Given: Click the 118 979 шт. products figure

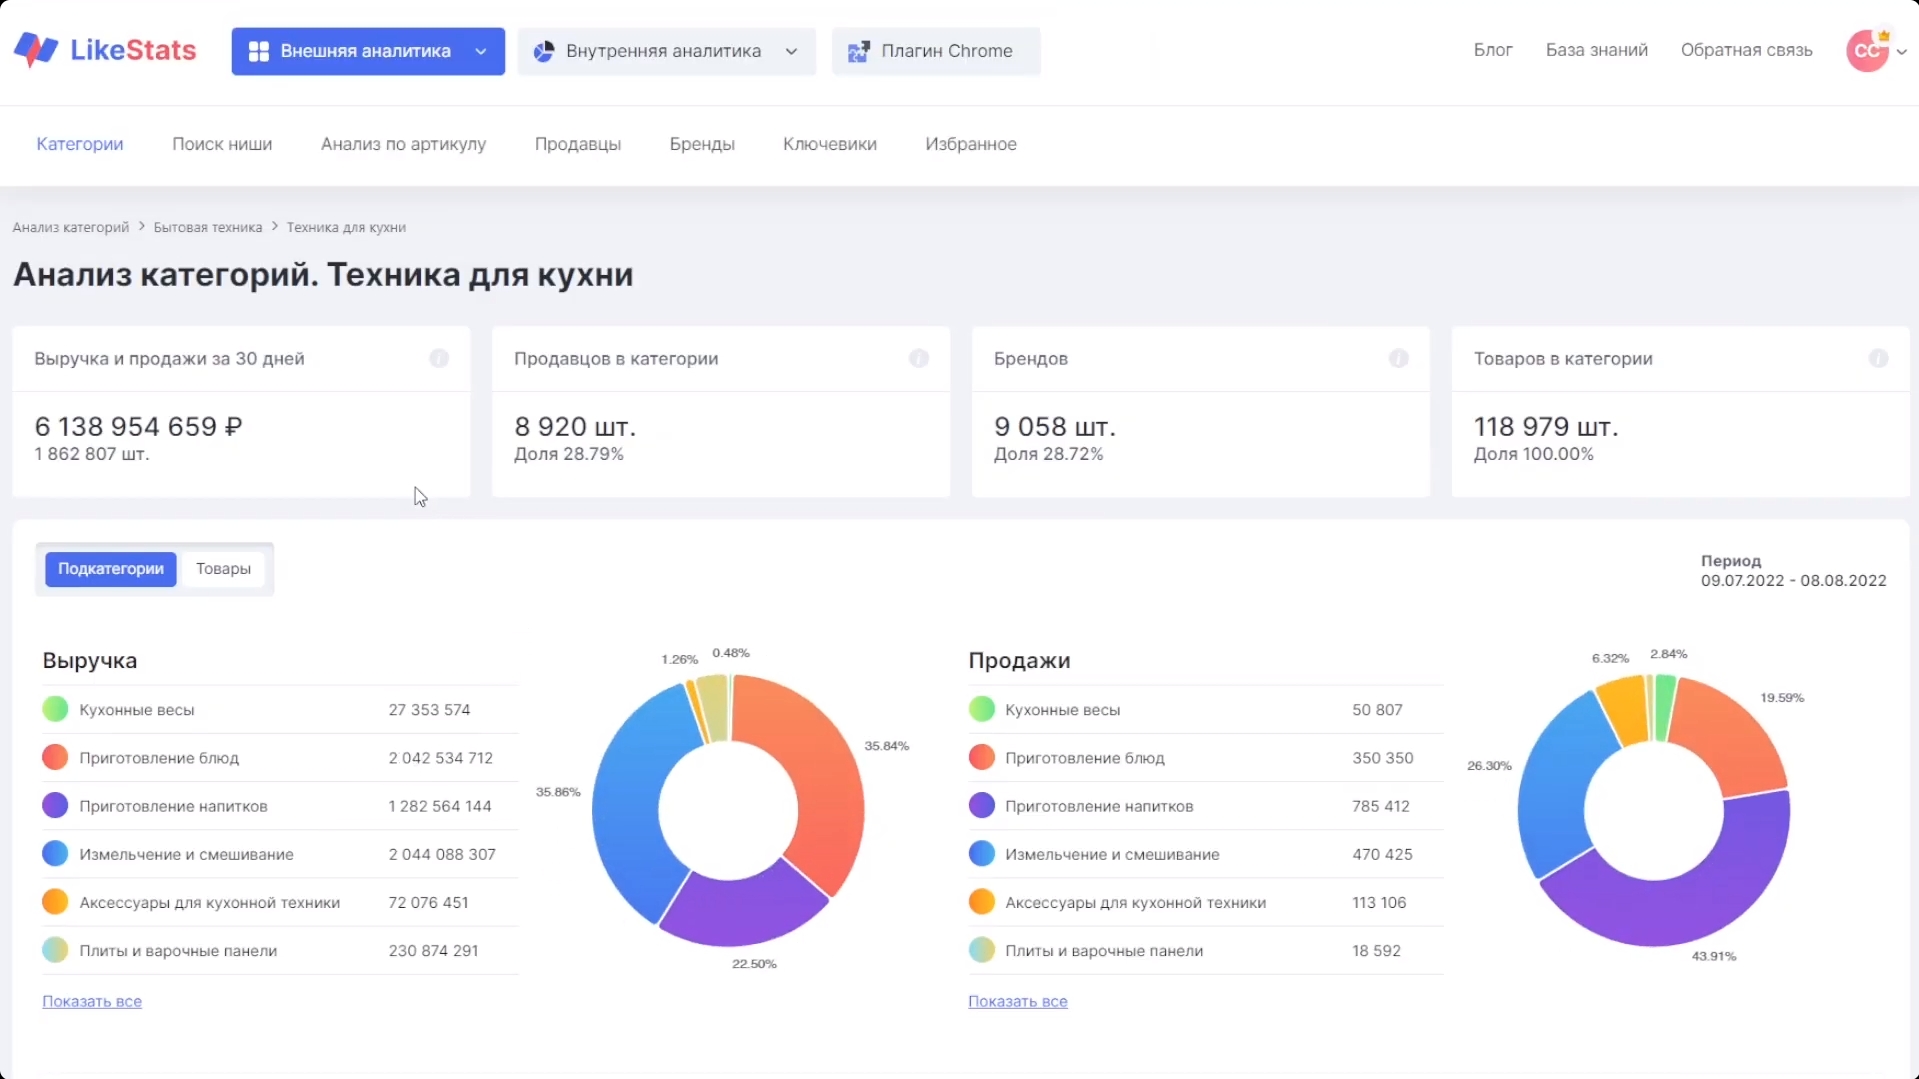Looking at the screenshot, I should [1546, 427].
